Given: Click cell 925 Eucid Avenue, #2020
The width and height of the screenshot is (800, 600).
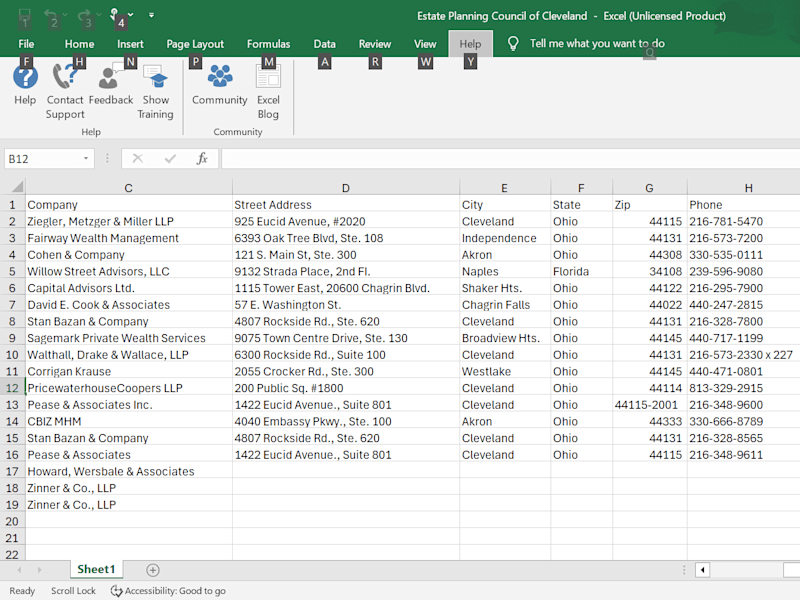Looking at the screenshot, I should (345, 221).
